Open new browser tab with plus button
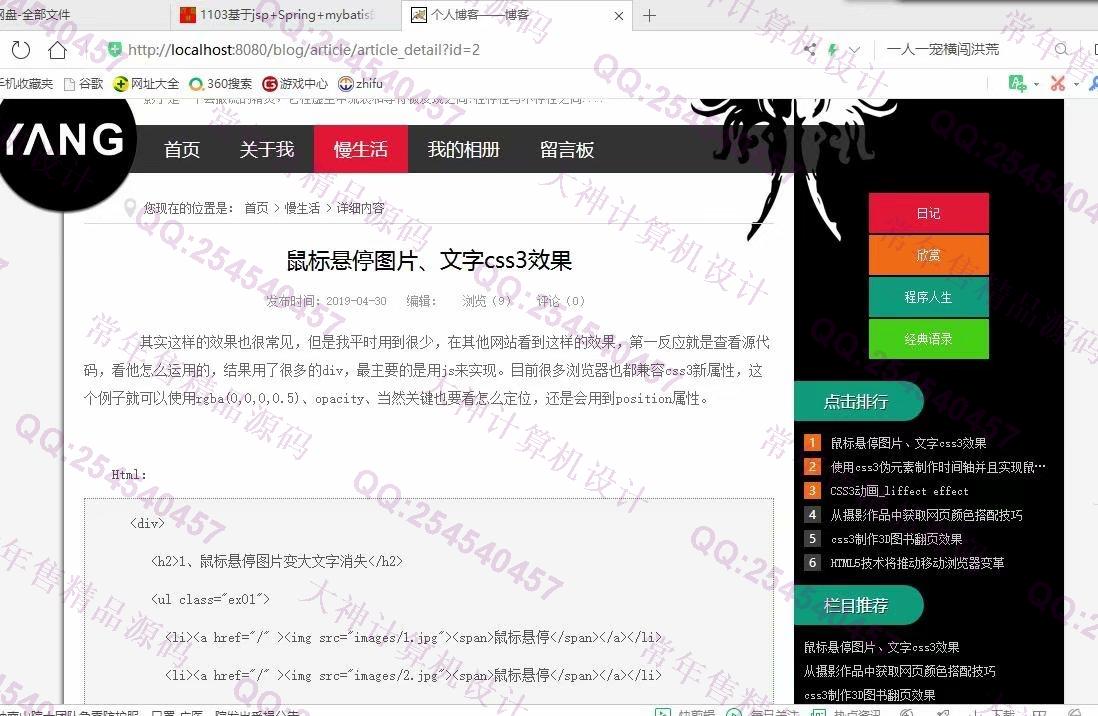The height and width of the screenshot is (716, 1098). [649, 15]
